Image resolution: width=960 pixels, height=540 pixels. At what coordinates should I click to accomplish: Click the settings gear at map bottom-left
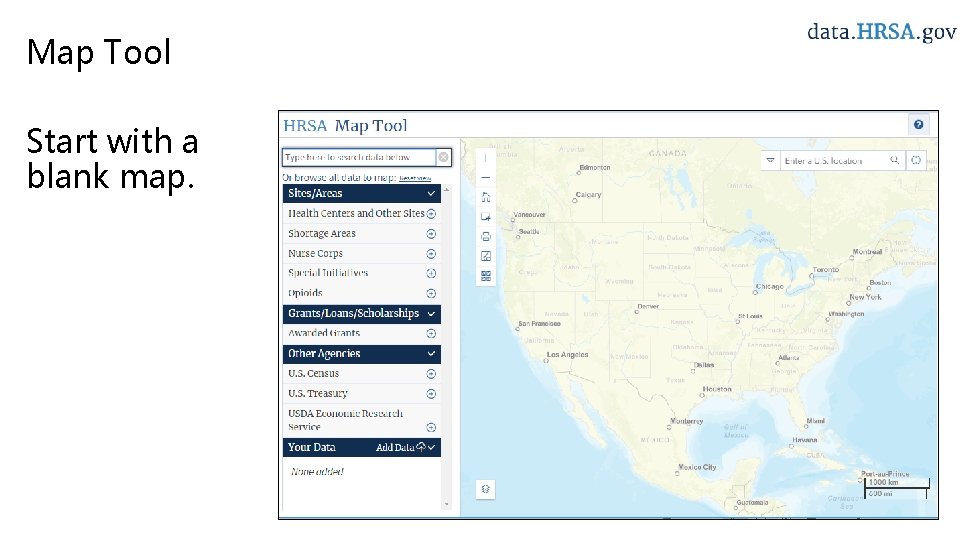point(486,489)
